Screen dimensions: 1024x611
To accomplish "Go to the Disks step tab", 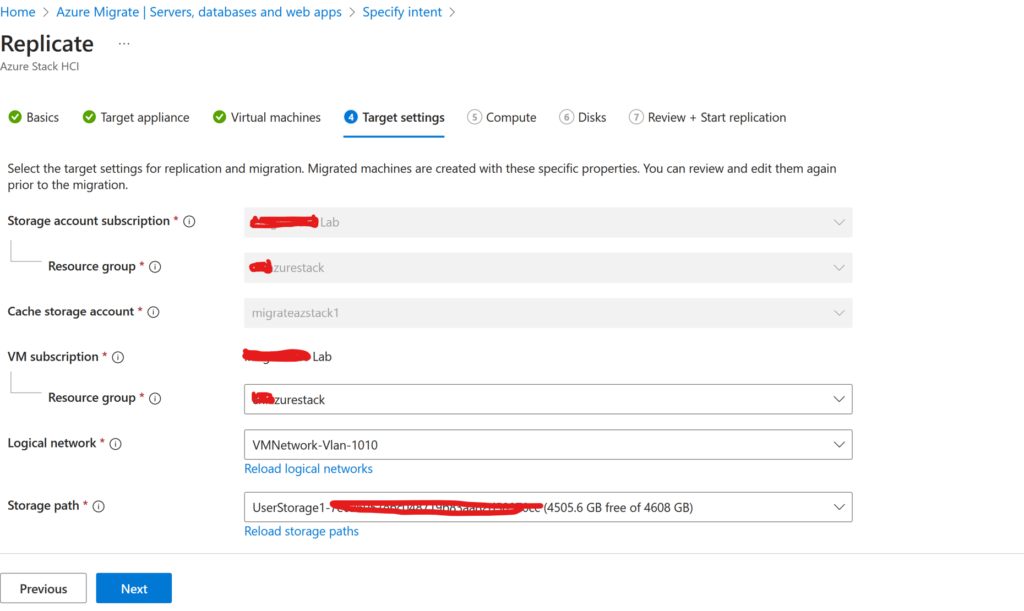I will [591, 117].
